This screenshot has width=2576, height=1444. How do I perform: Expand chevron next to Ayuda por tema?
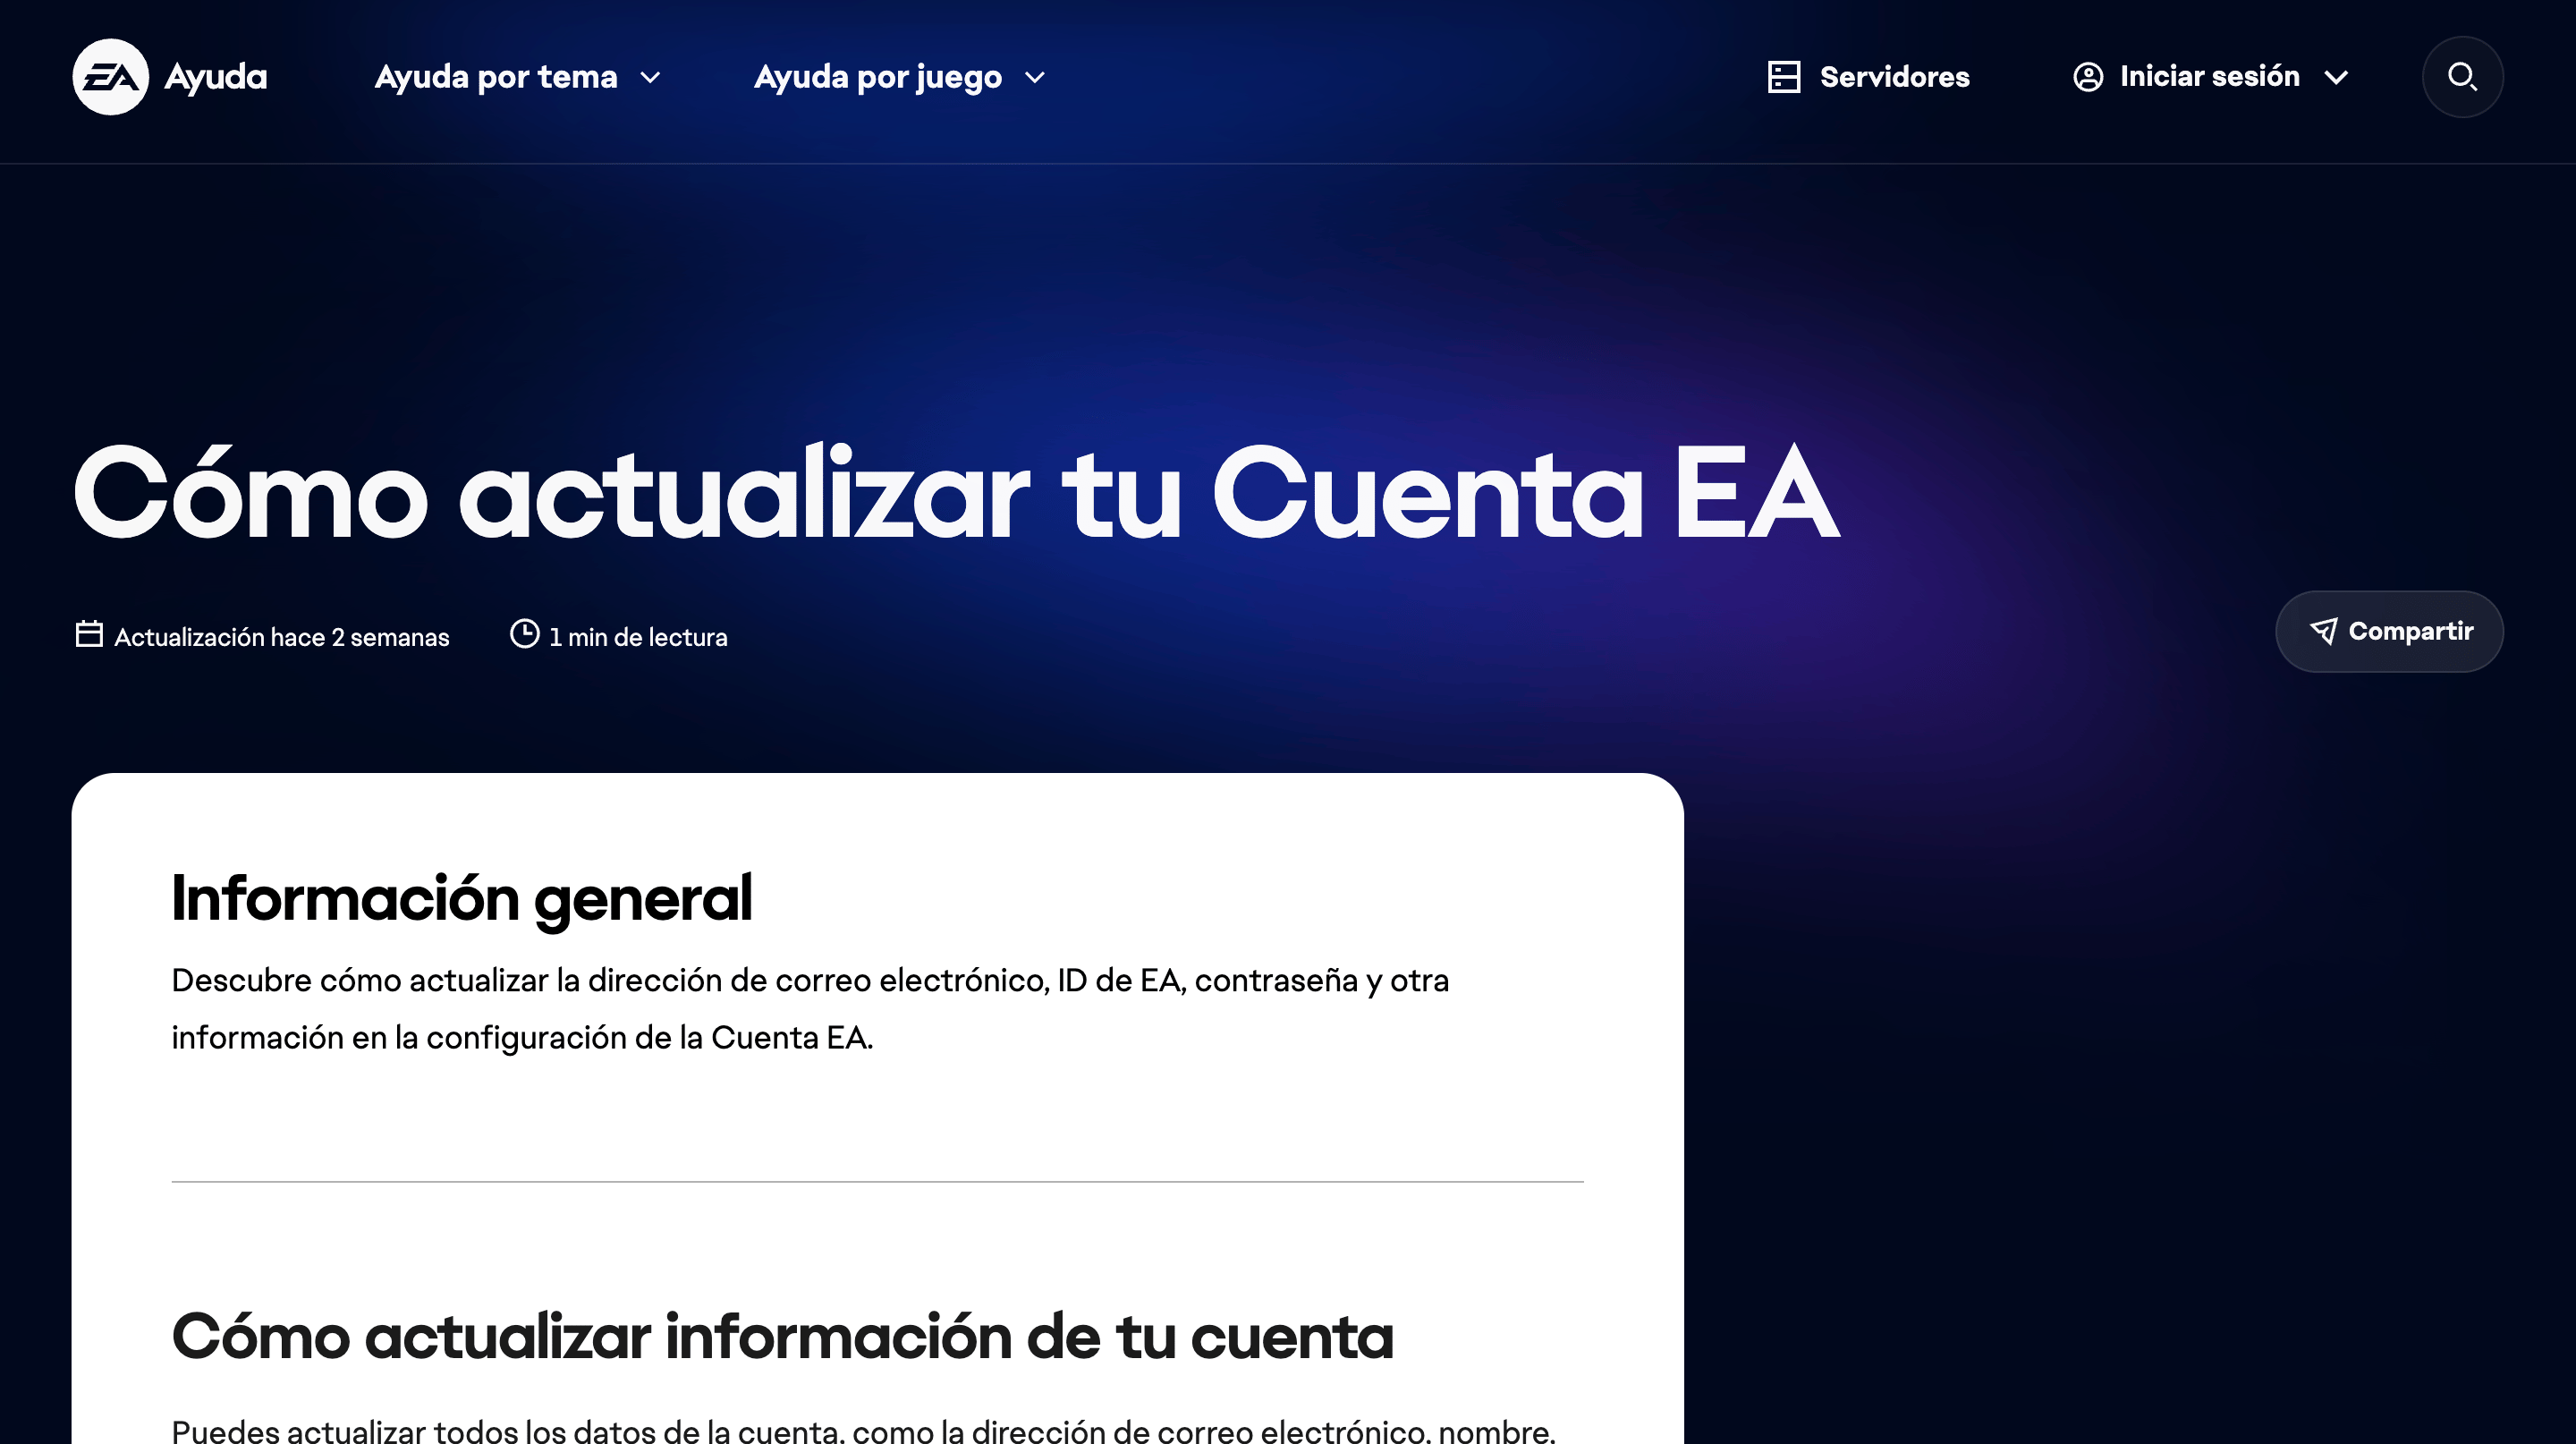650,78
